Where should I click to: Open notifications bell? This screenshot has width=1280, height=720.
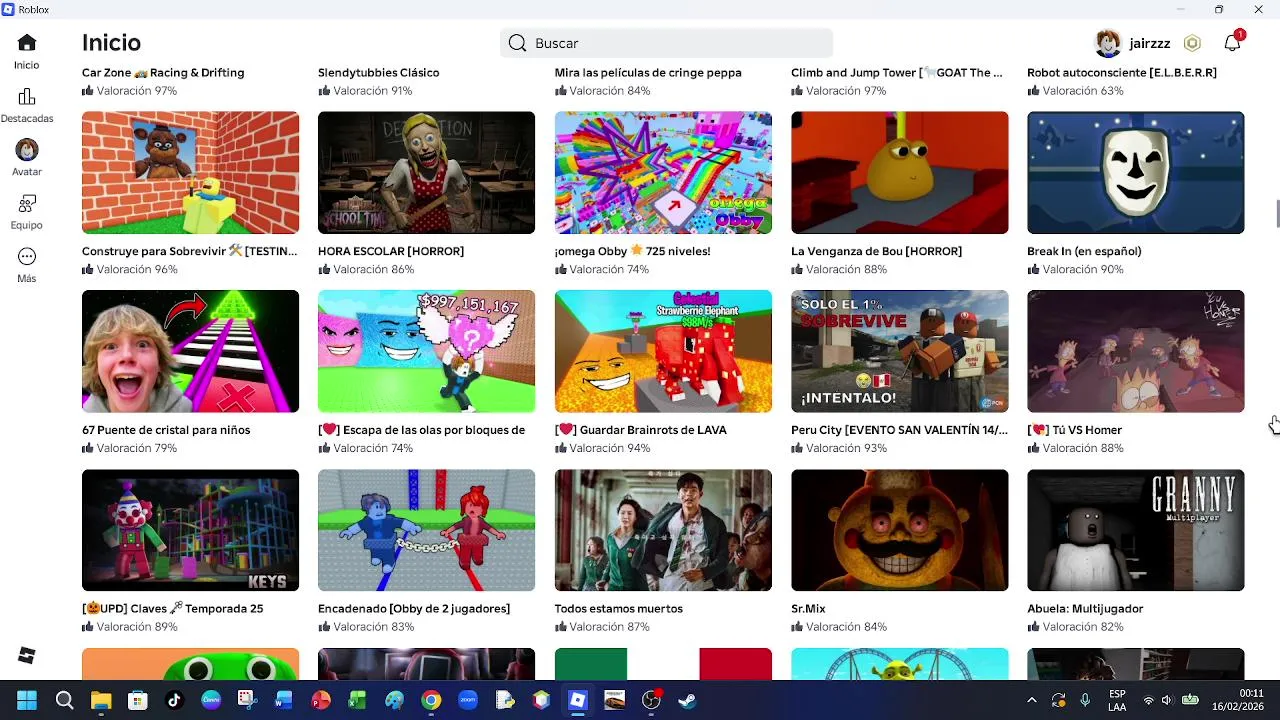coord(1232,43)
